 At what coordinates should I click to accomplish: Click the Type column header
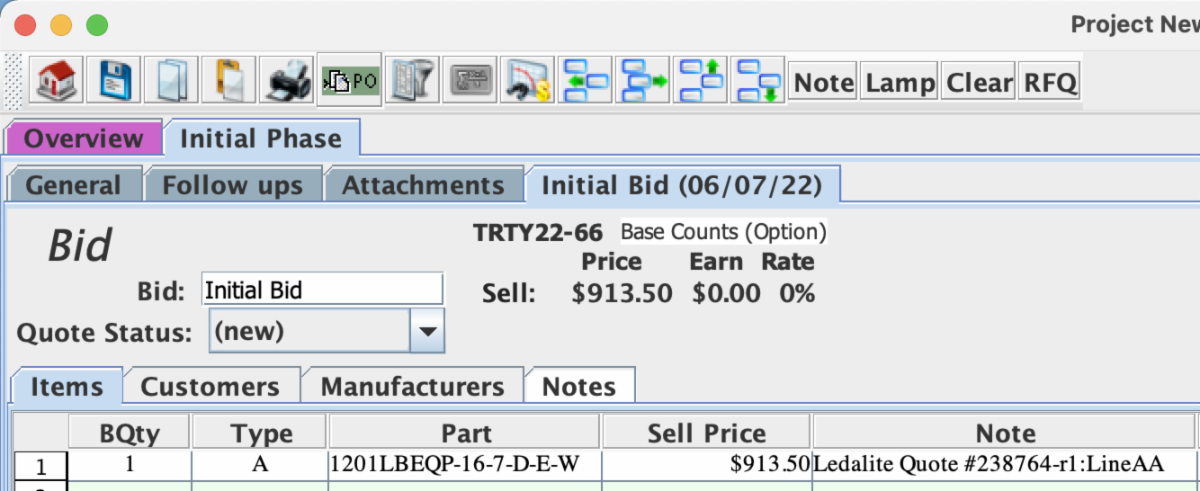point(261,433)
